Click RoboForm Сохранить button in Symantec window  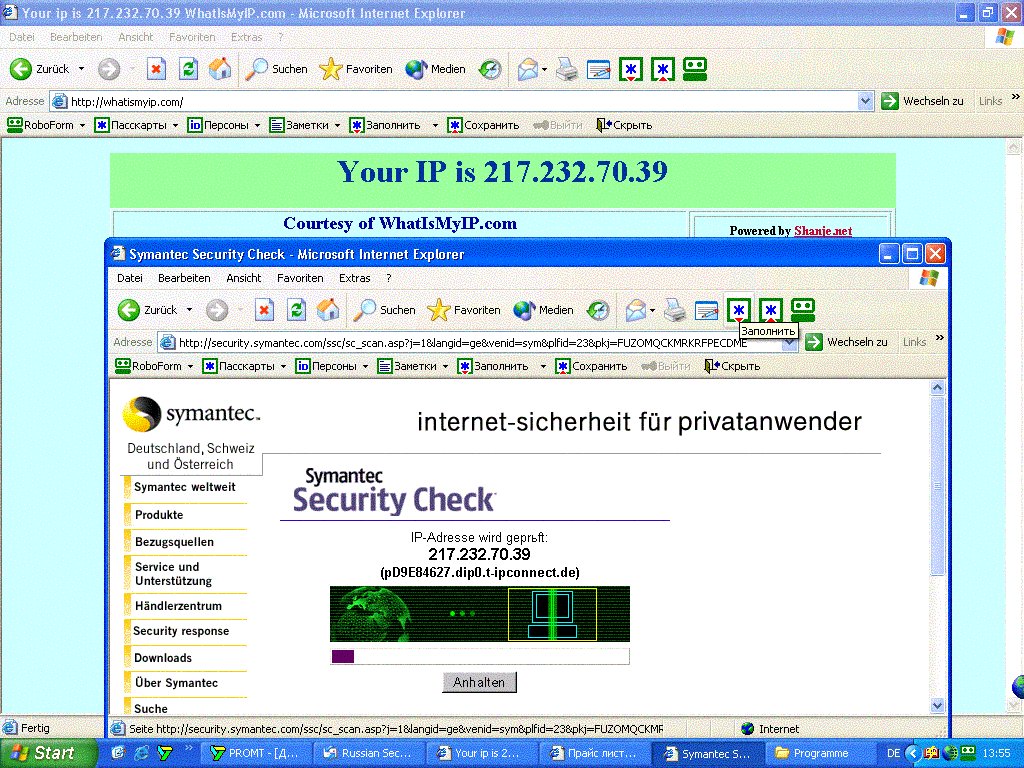click(x=591, y=366)
